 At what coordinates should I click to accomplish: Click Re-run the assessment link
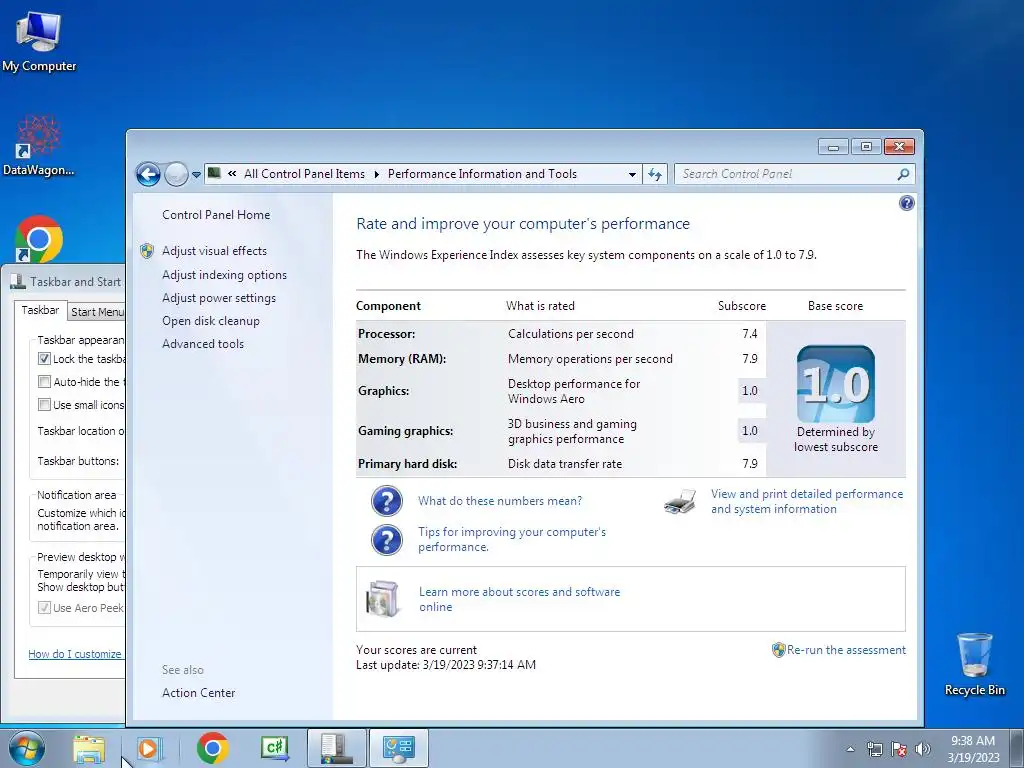pyautogui.click(x=846, y=650)
